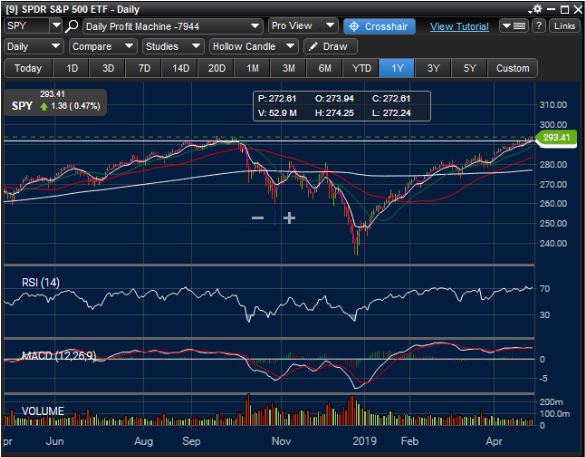This screenshot has width=585, height=457.
Task: Open the Links button
Action: [564, 26]
